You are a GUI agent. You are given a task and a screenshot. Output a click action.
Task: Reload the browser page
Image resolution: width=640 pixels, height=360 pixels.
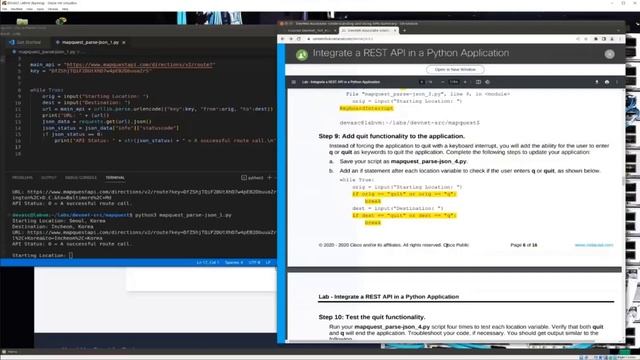(x=299, y=39)
